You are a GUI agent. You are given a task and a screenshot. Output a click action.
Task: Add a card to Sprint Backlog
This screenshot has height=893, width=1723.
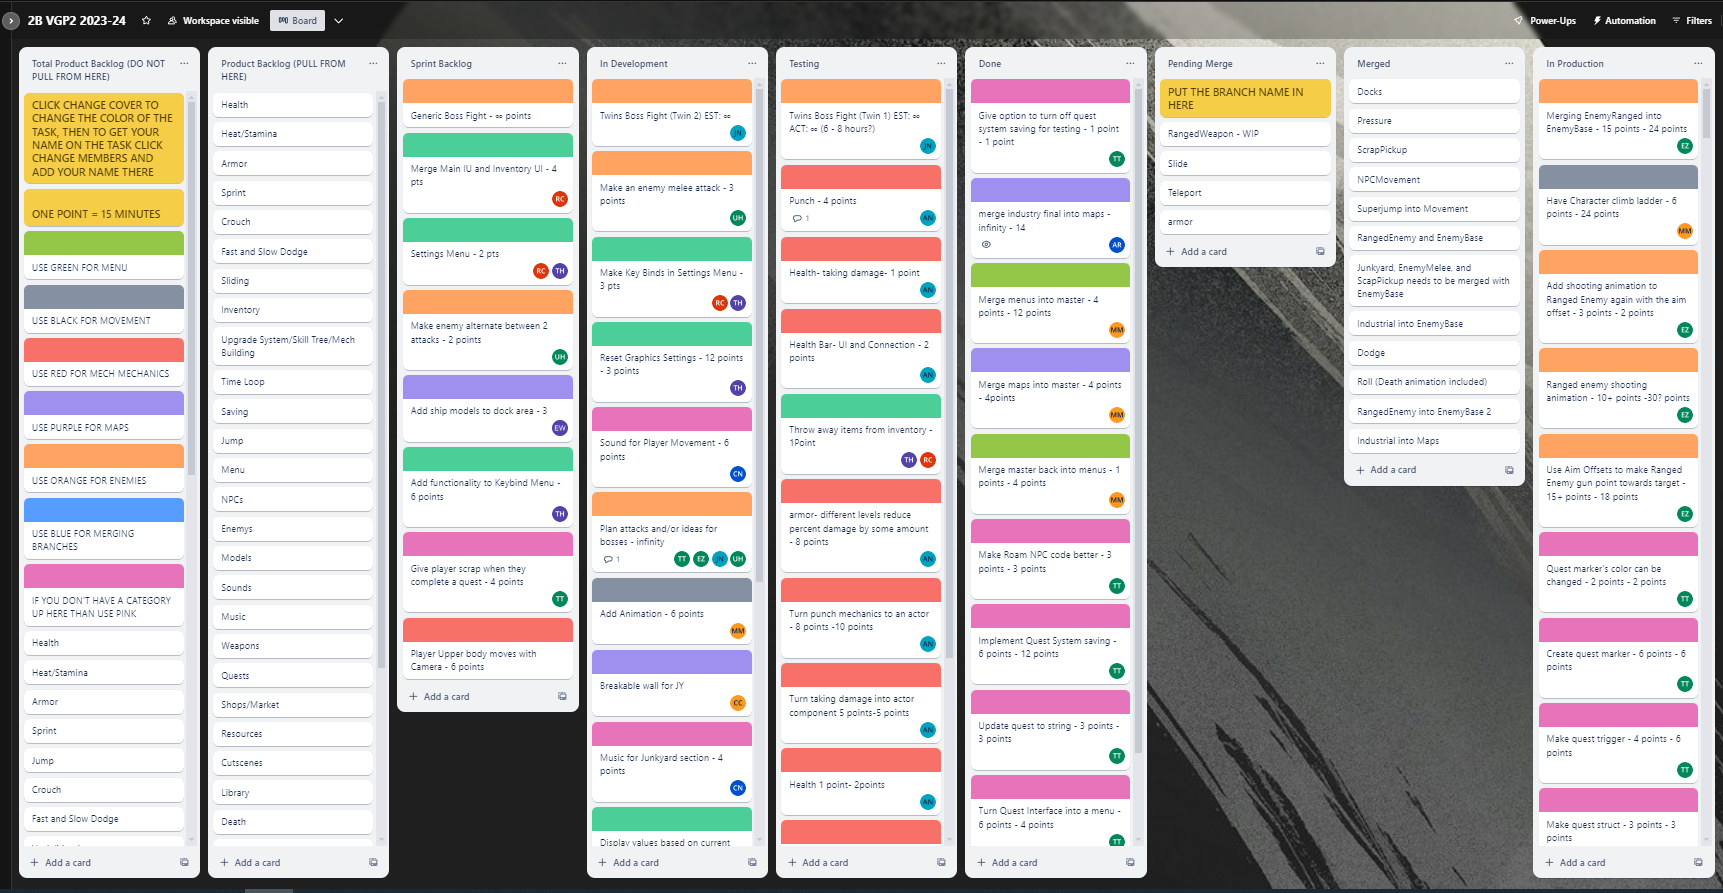(446, 697)
